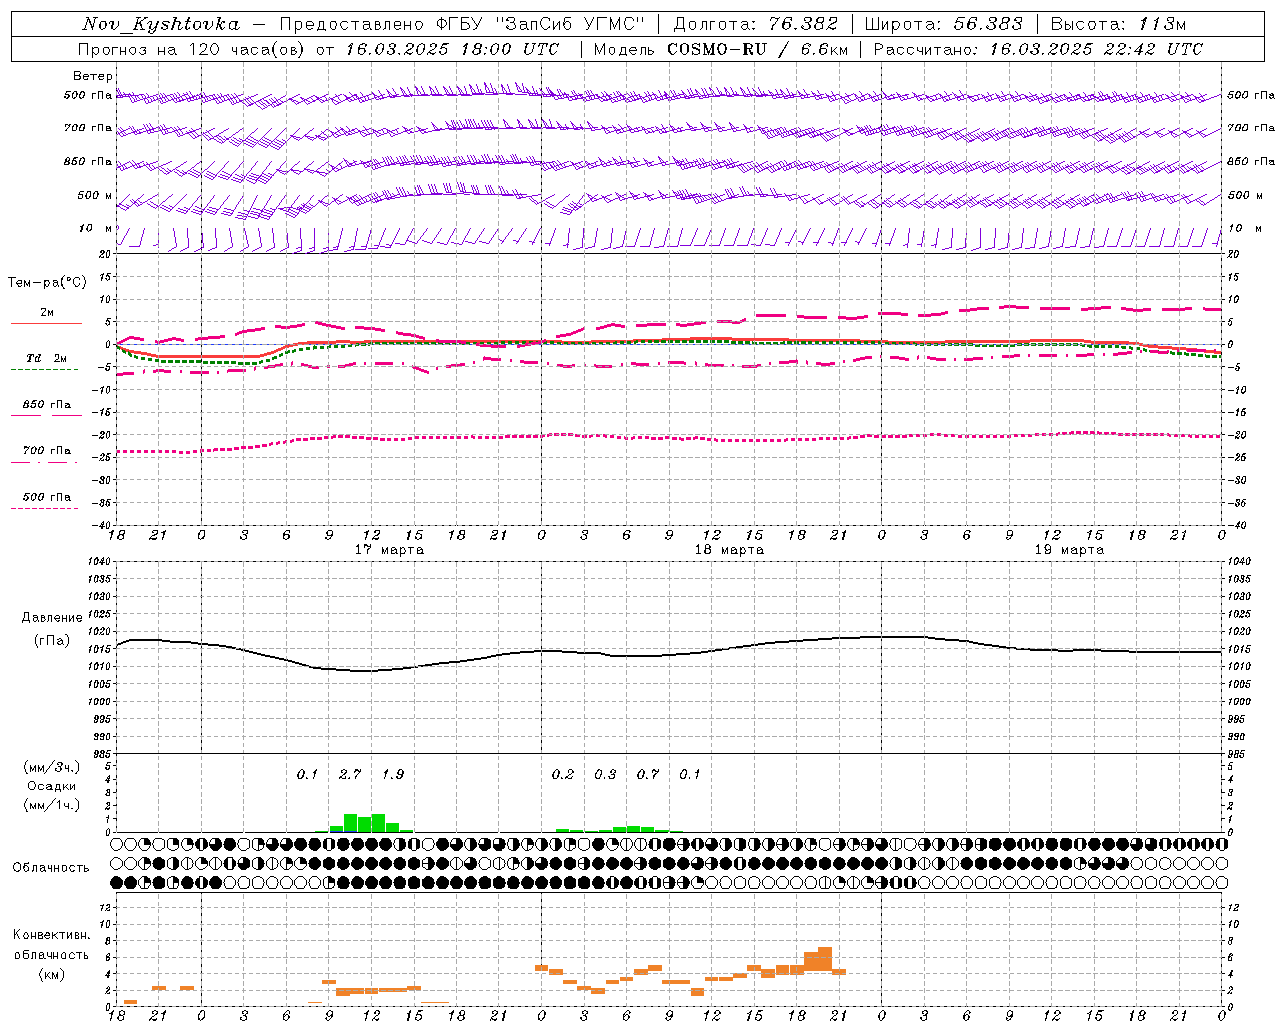Image resolution: width=1280 pixels, height=1024 pixels.
Task: Click the left 700 гПа wind level label
Action: click(x=88, y=129)
